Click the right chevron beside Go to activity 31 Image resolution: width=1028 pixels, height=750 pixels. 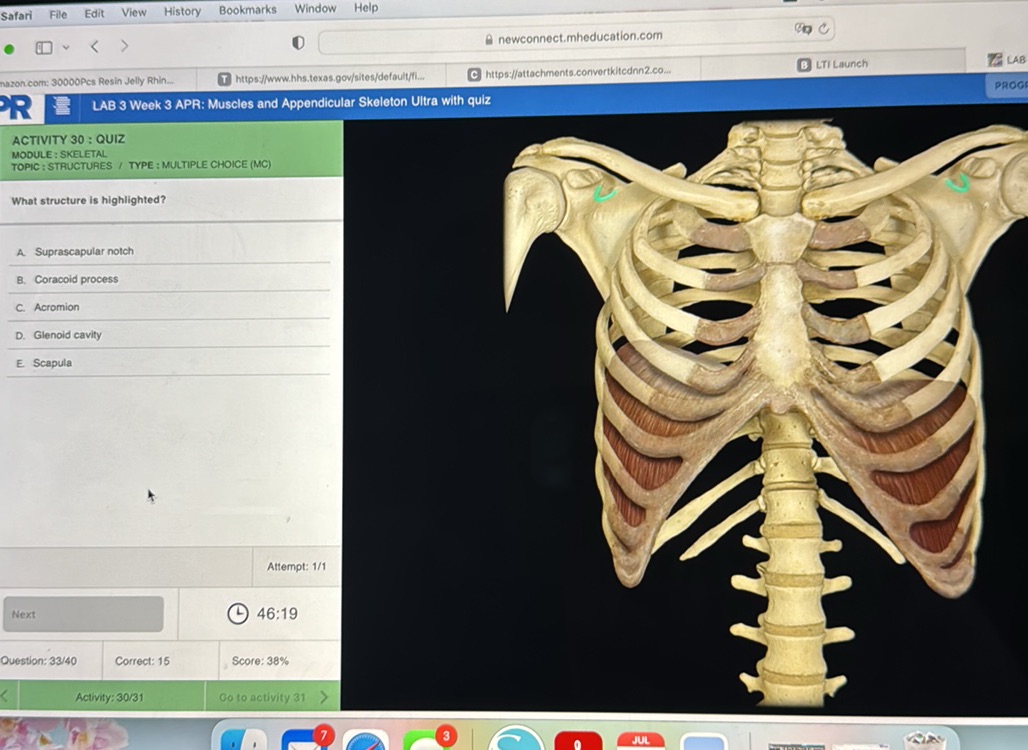[x=322, y=697]
